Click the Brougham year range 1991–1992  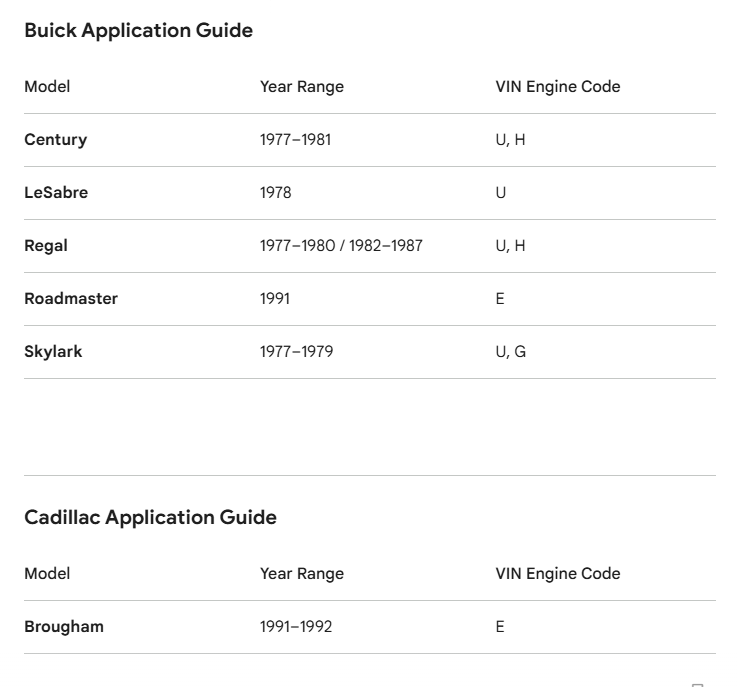296,627
